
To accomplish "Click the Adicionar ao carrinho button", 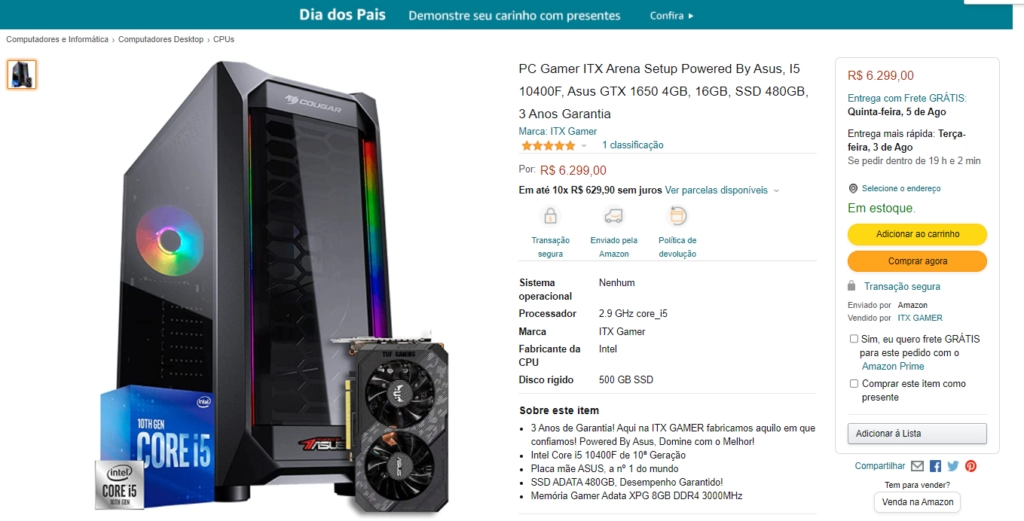I will (x=917, y=234).
